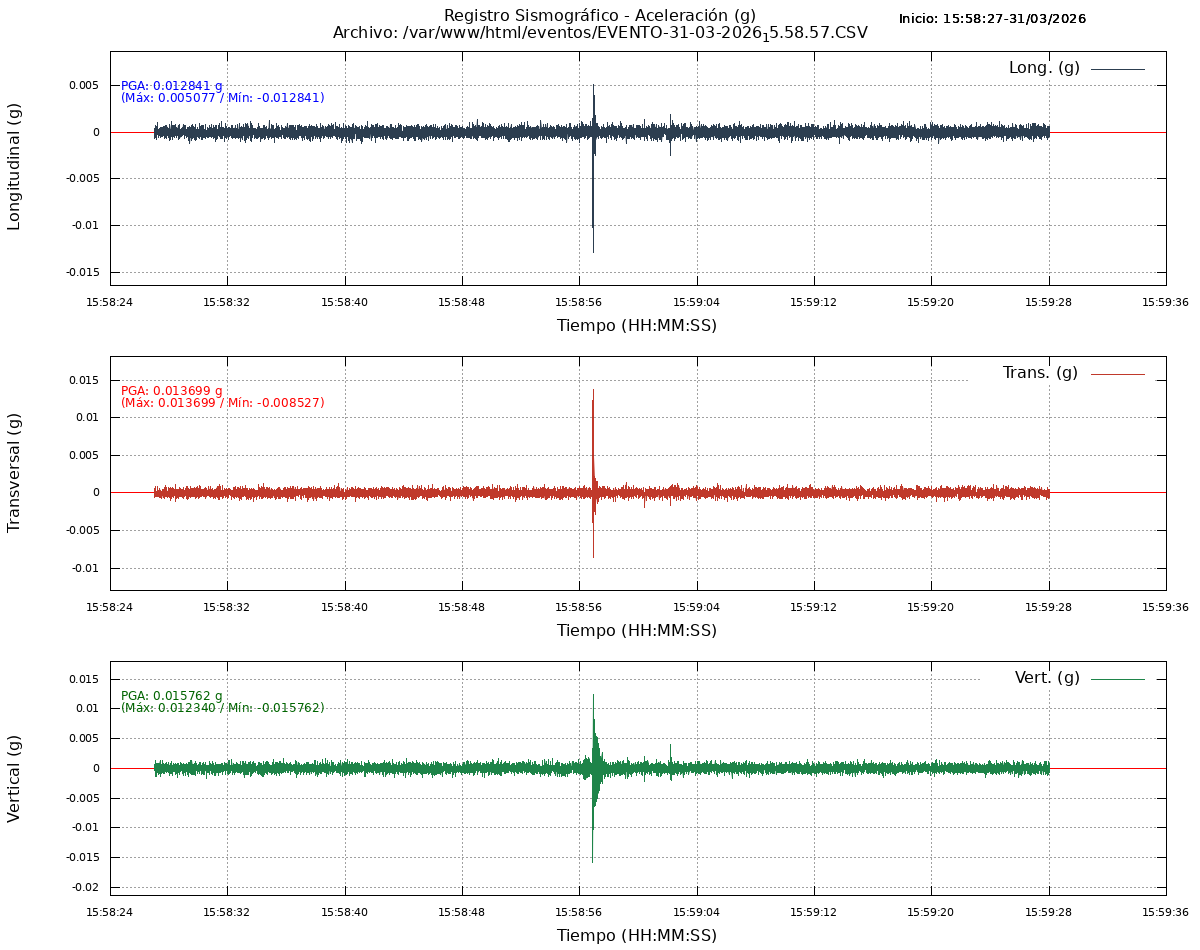Click the blue PGA 0.012841 g value
The image size is (1200, 950).
click(171, 86)
